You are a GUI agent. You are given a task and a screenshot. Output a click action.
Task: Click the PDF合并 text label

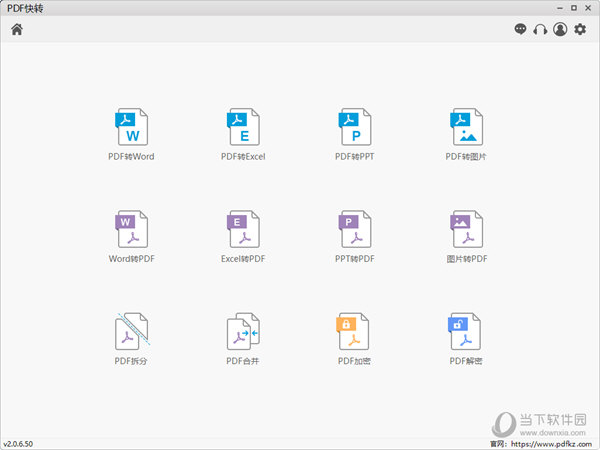coord(243,361)
